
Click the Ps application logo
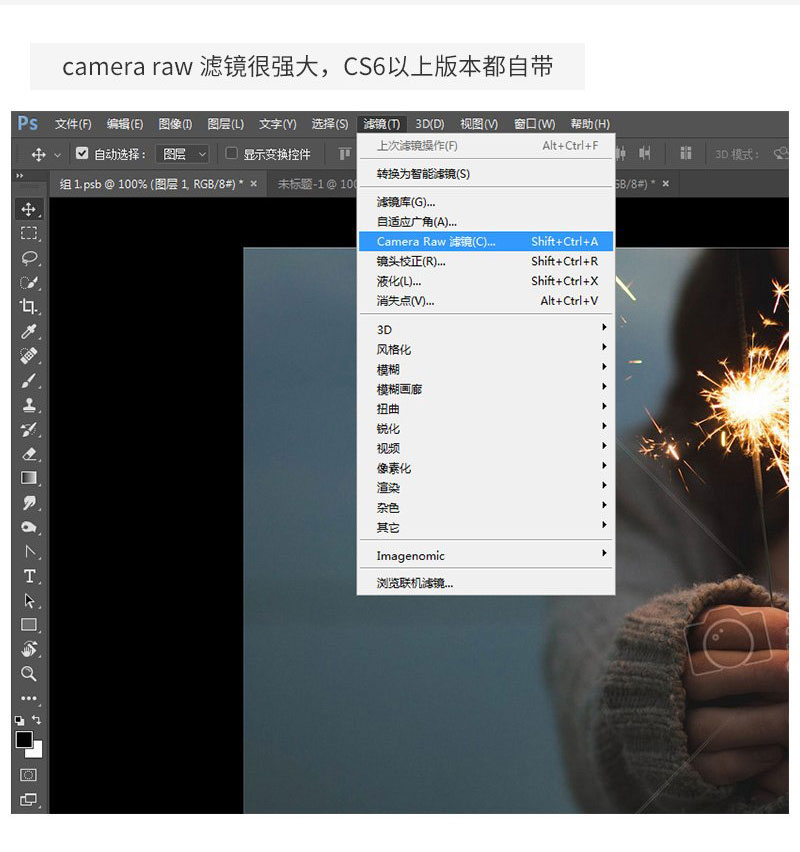(28, 123)
